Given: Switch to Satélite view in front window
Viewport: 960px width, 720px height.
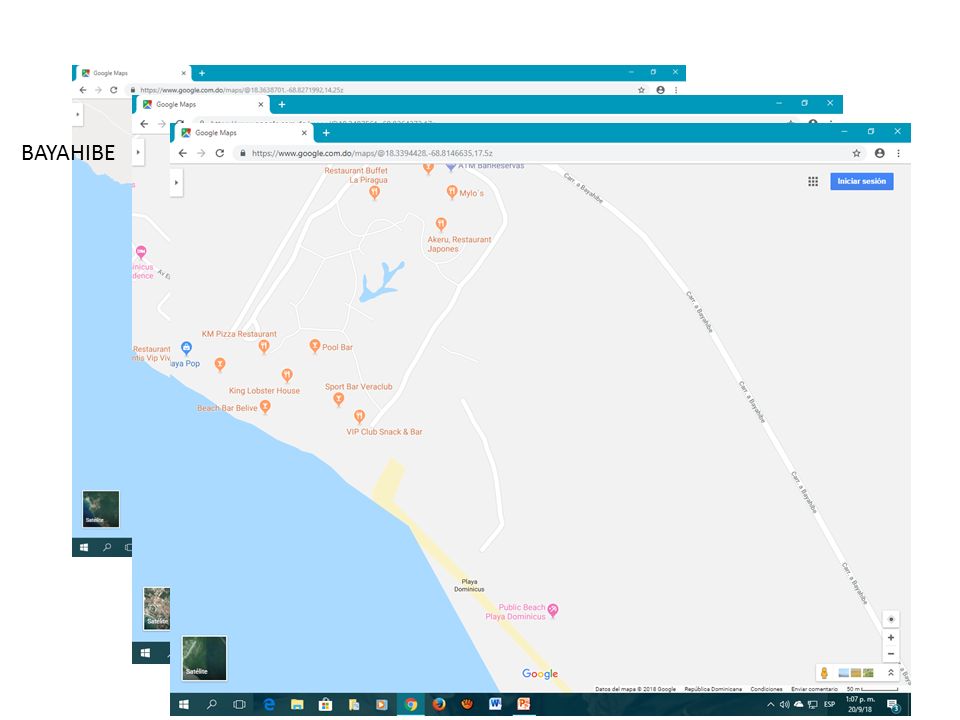Looking at the screenshot, I should click(x=204, y=658).
